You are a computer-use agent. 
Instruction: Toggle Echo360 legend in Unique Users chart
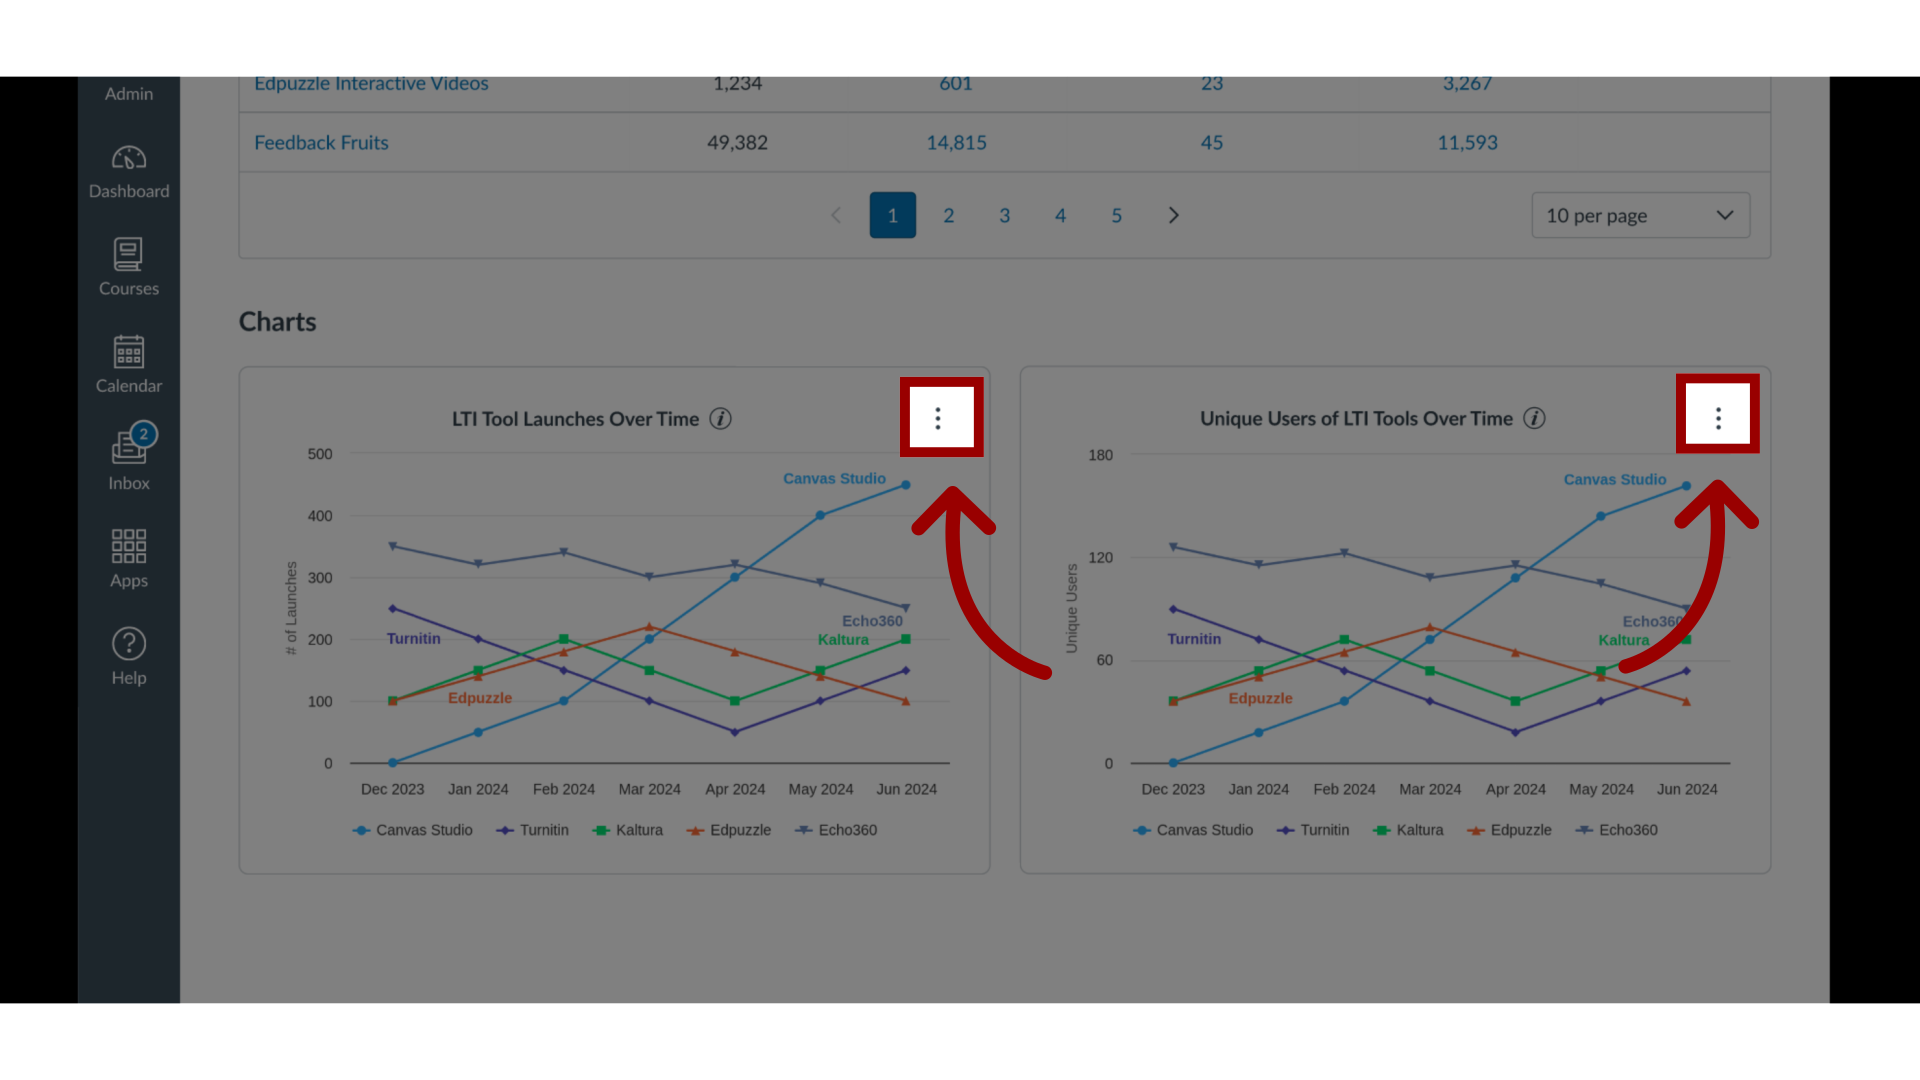point(1616,830)
